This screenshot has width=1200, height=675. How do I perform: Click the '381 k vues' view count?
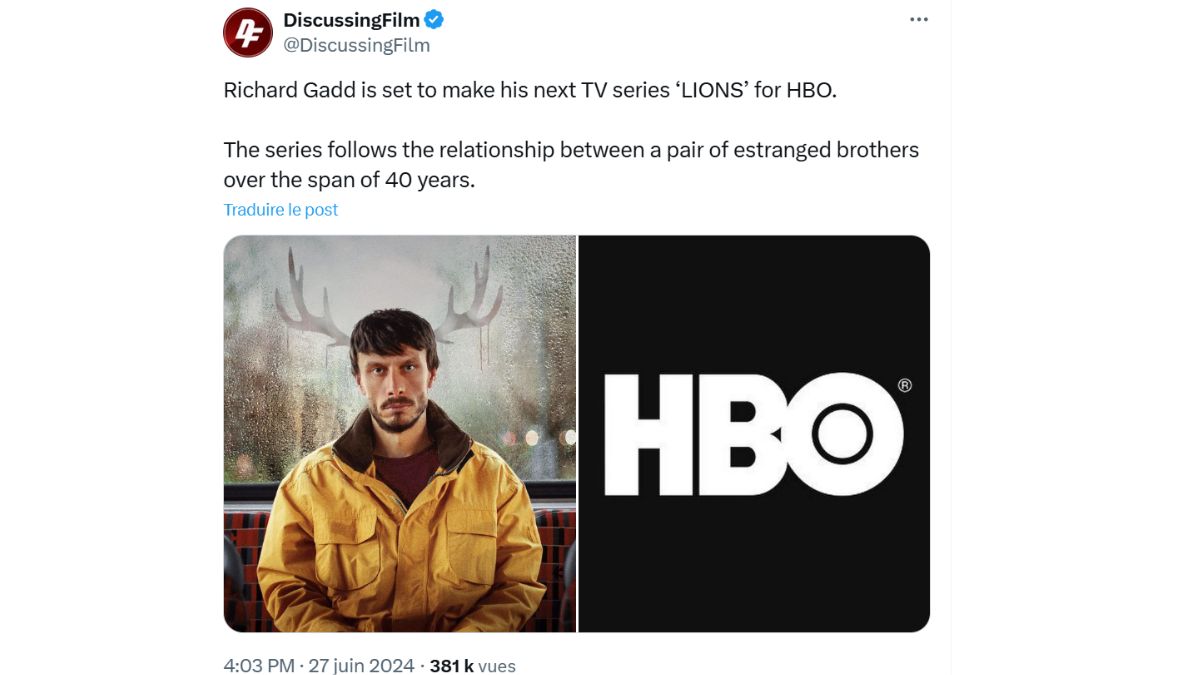coord(472,665)
